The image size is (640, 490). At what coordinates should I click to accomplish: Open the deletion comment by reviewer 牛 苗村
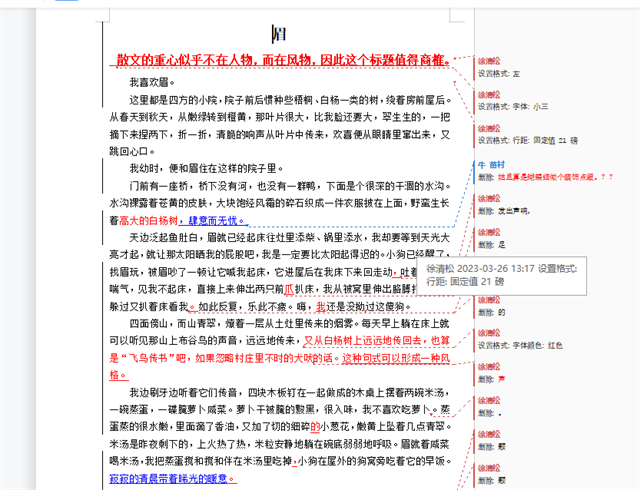click(545, 171)
